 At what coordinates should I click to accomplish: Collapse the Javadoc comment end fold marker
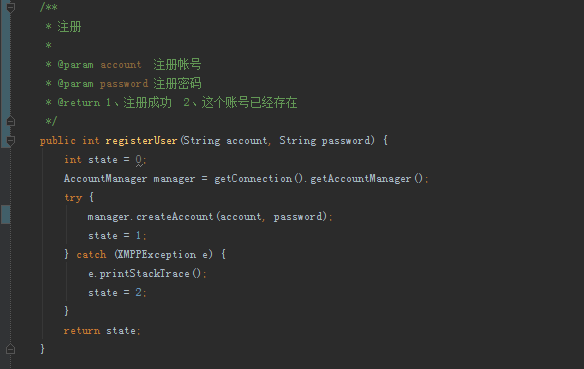pos(10,121)
